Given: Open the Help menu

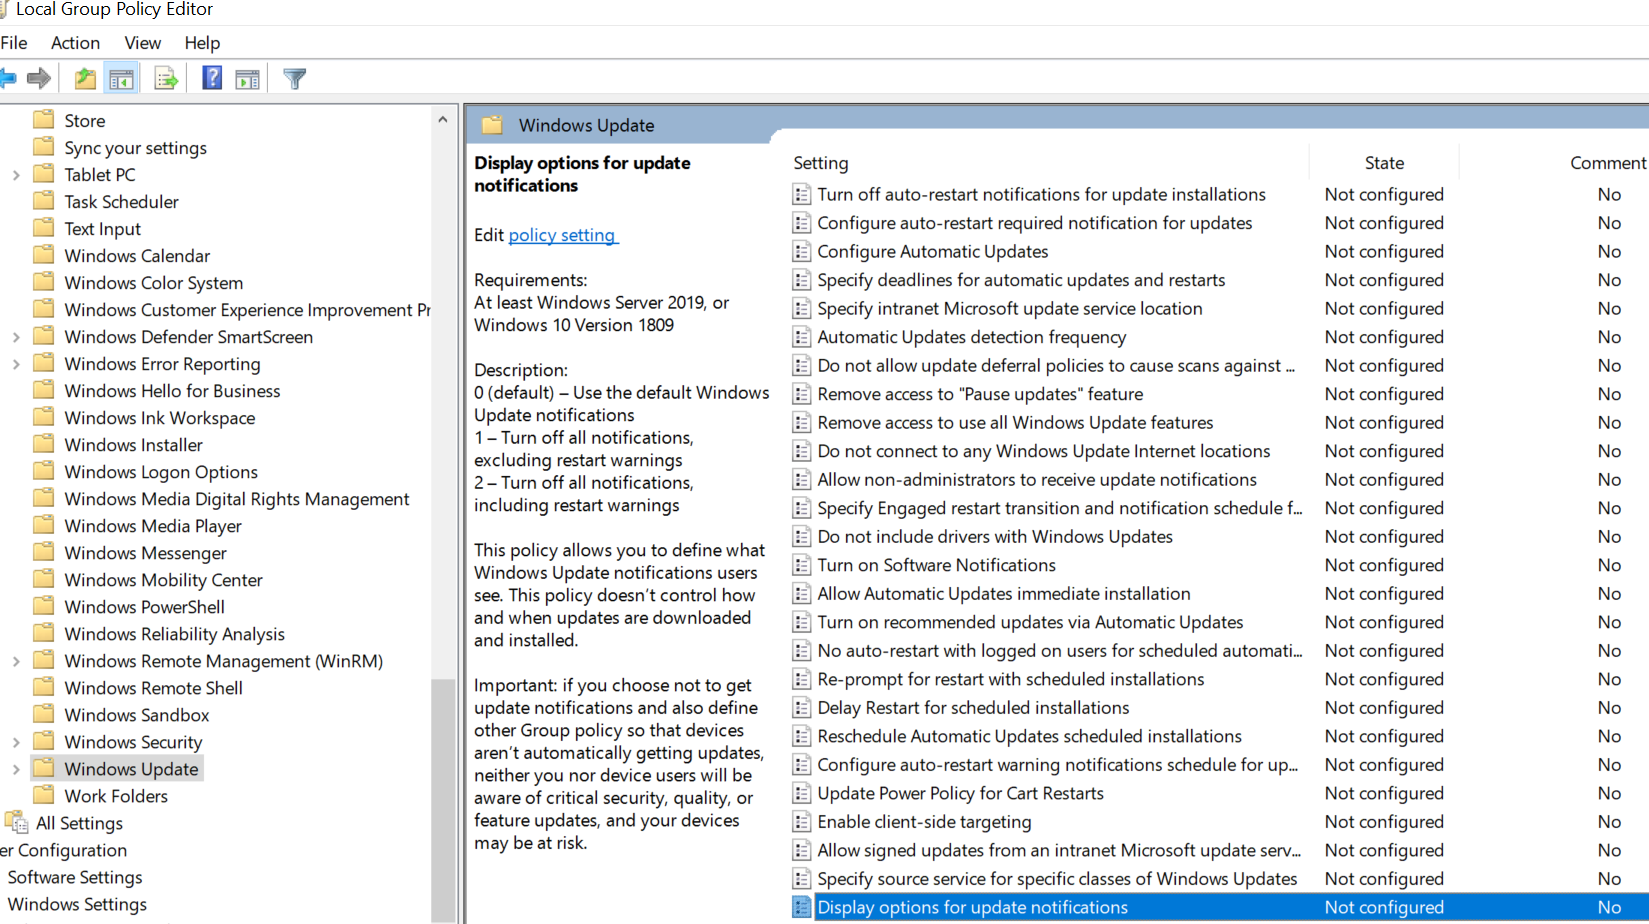Looking at the screenshot, I should point(202,43).
